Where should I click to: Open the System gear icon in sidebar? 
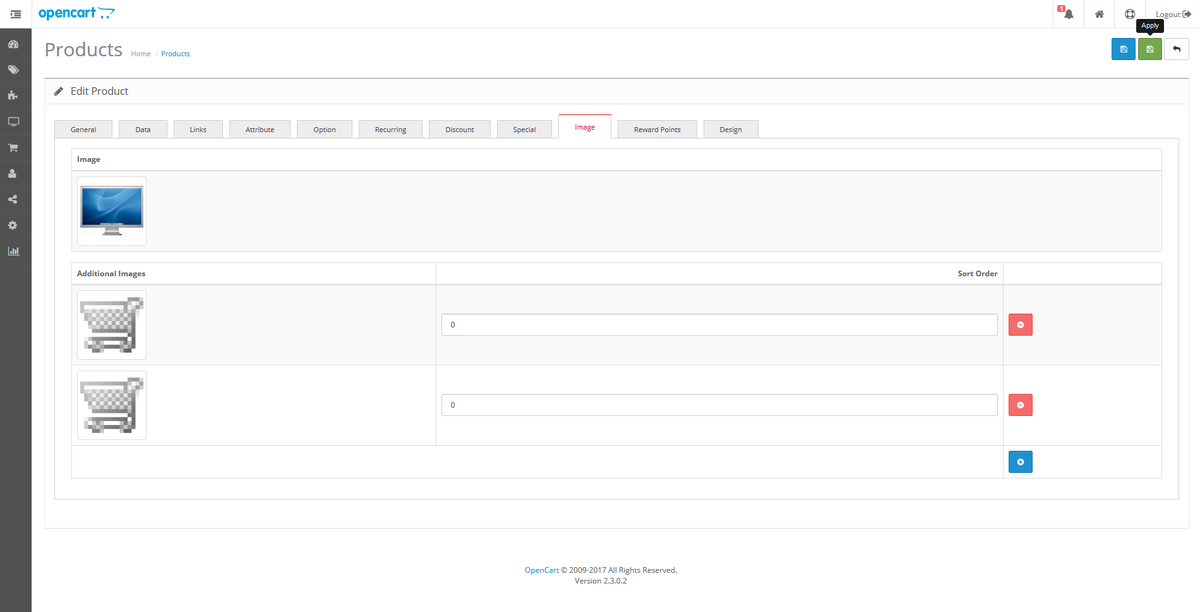point(14,225)
